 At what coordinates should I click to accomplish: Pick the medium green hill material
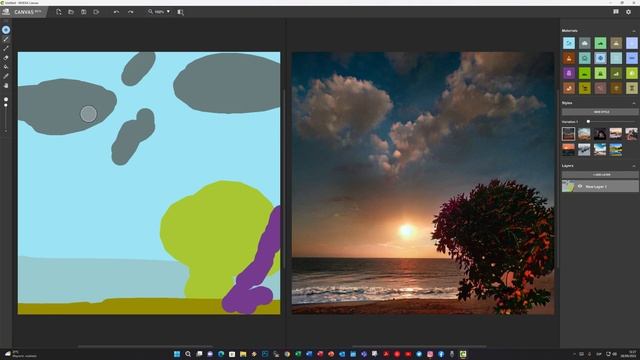point(600,43)
